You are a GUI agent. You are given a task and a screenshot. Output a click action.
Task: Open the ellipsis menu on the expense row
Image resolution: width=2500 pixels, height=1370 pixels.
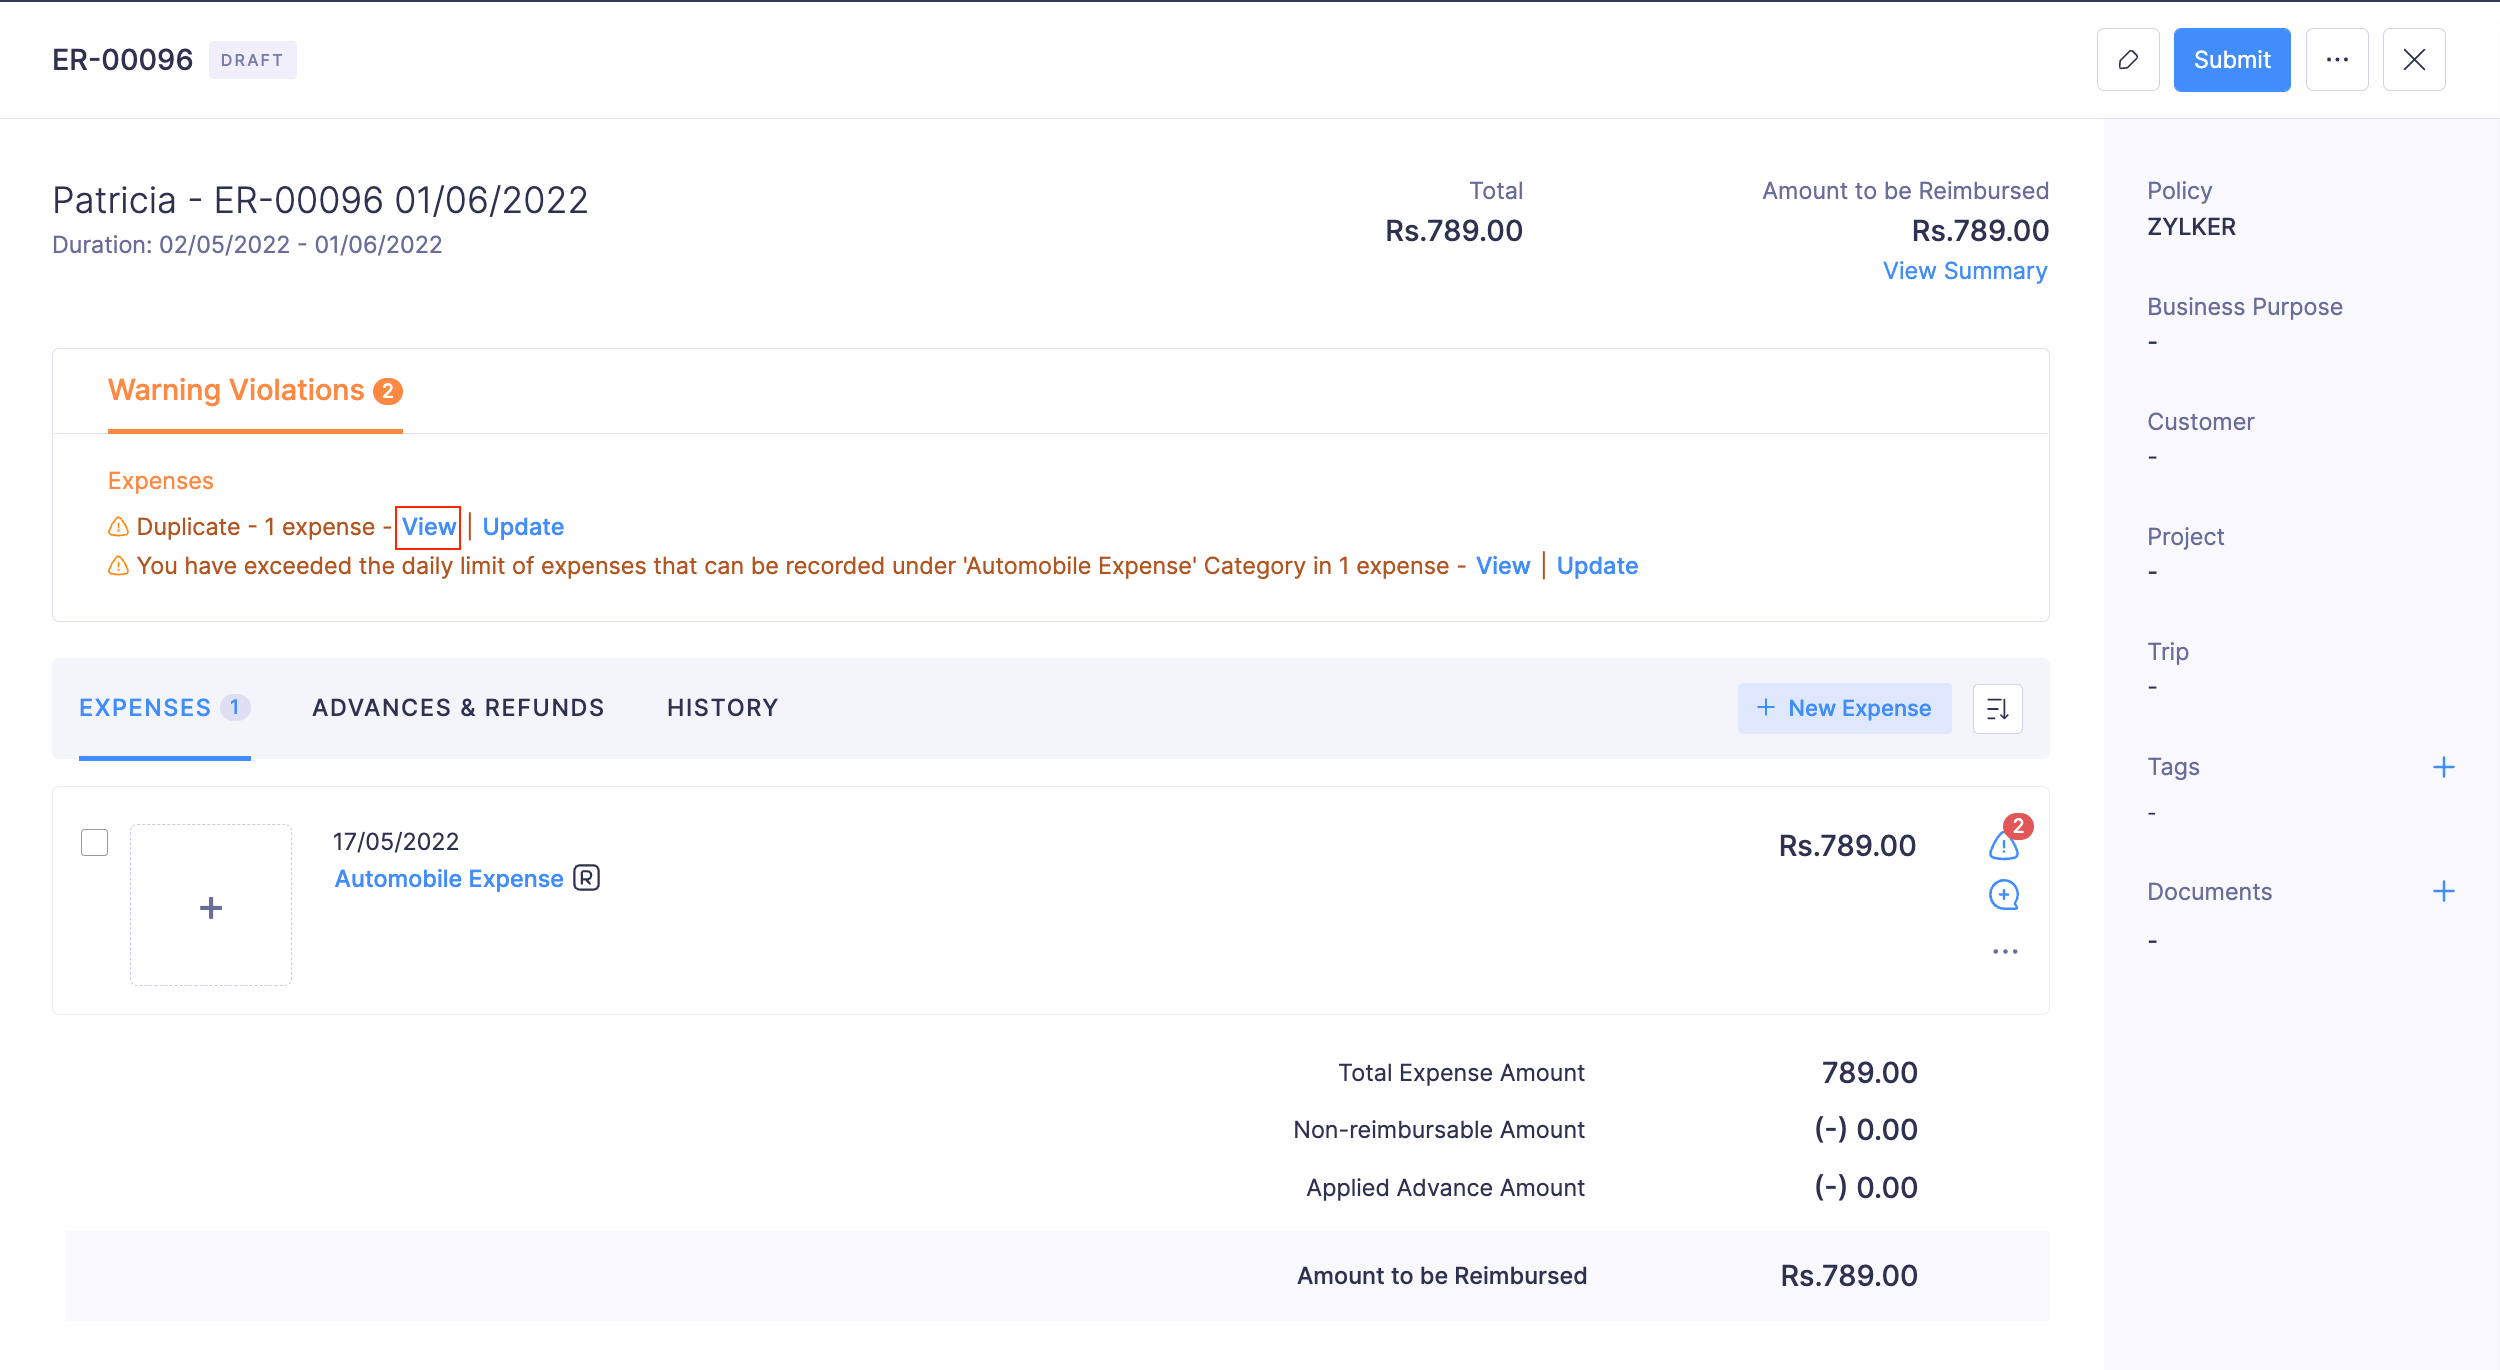[x=2004, y=950]
